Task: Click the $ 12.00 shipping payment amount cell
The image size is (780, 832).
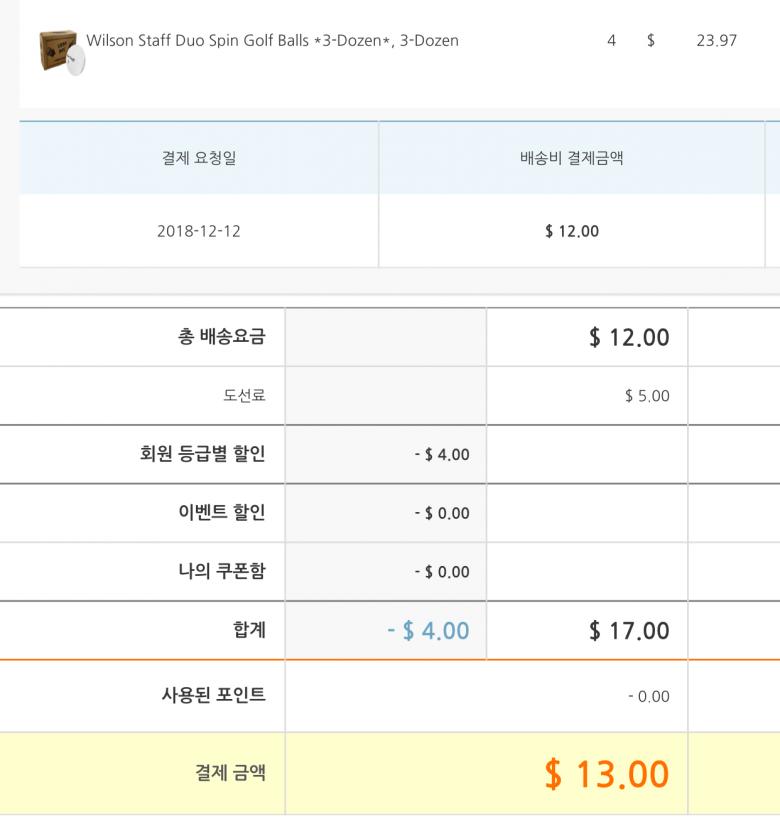Action: tap(571, 231)
